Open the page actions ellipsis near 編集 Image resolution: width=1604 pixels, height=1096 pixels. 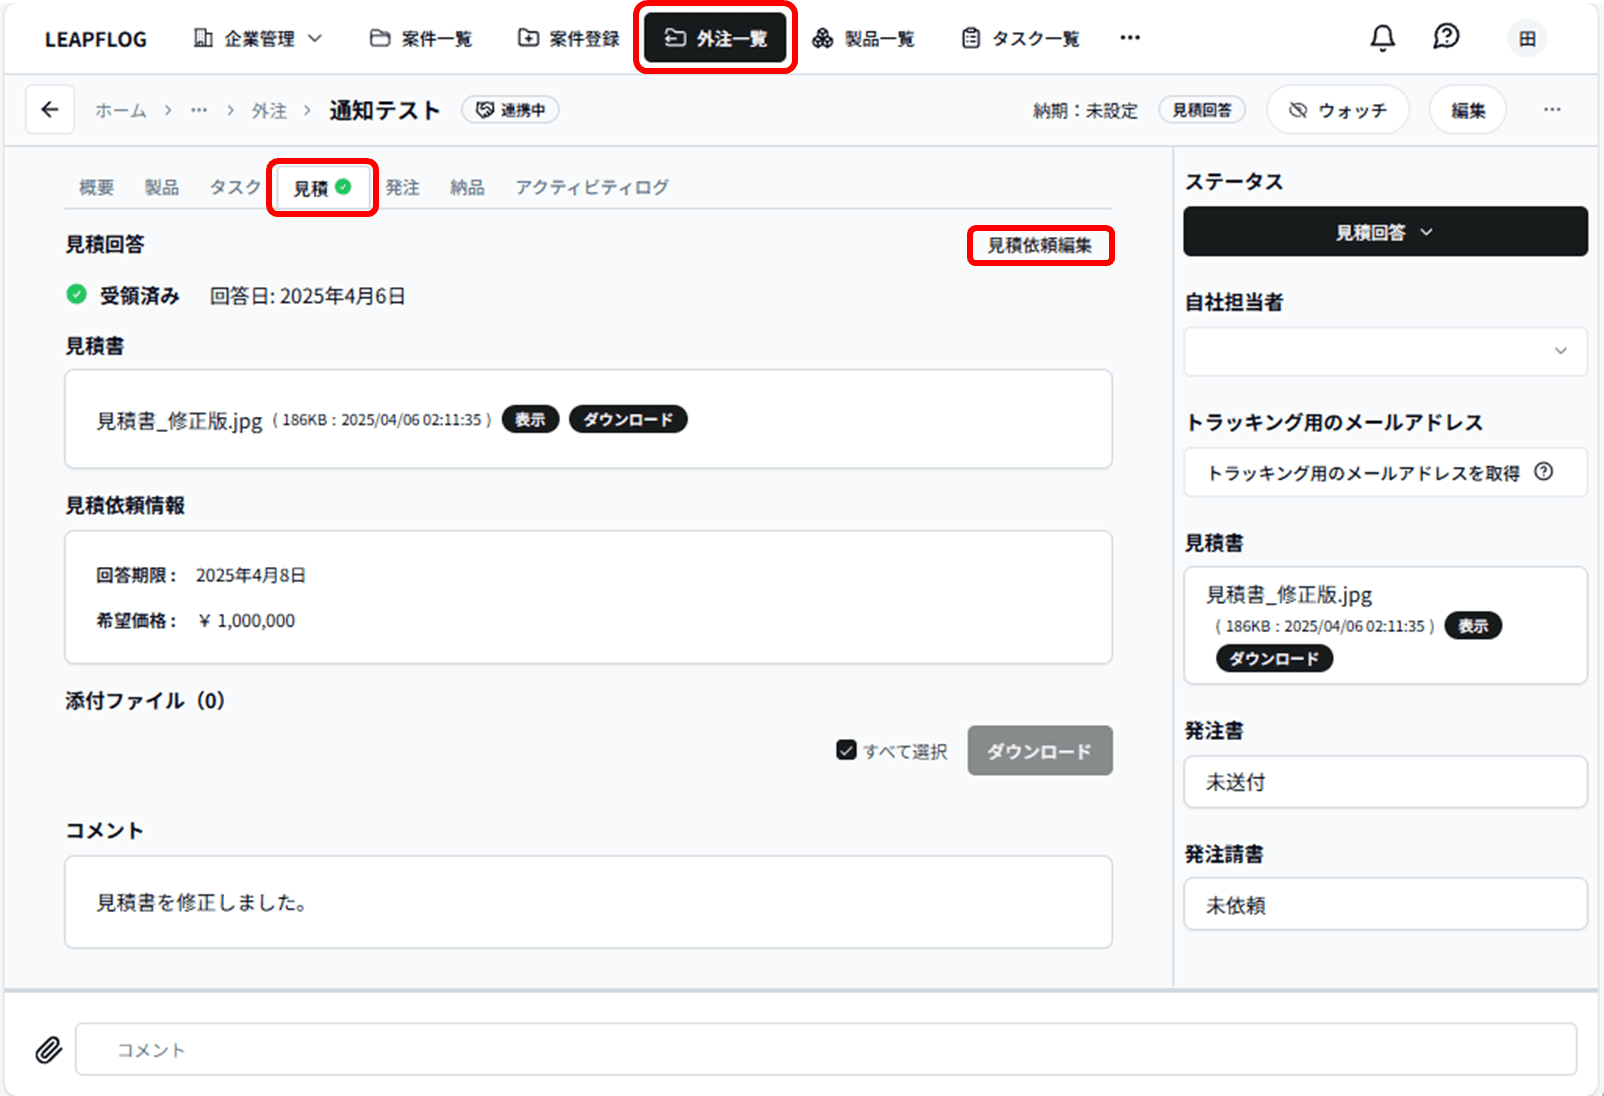click(1552, 110)
